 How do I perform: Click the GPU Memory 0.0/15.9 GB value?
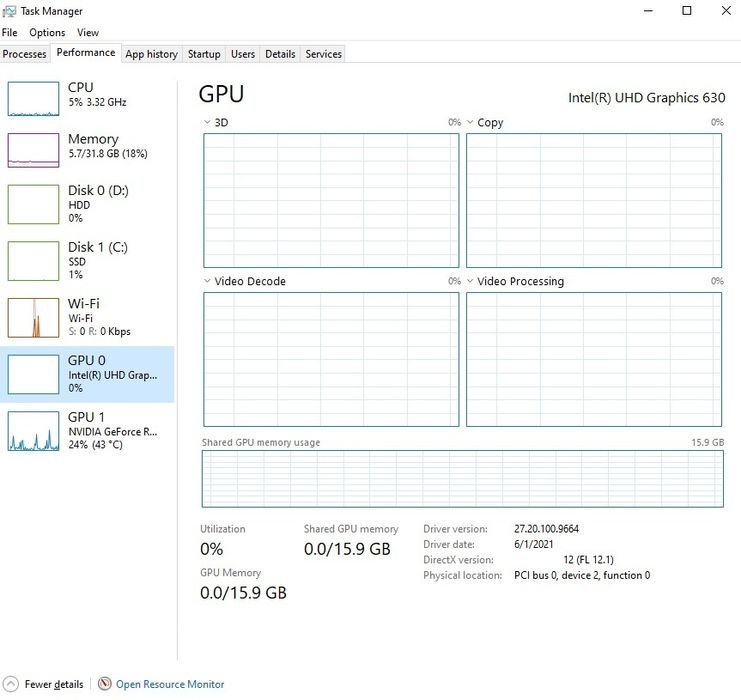[x=243, y=593]
